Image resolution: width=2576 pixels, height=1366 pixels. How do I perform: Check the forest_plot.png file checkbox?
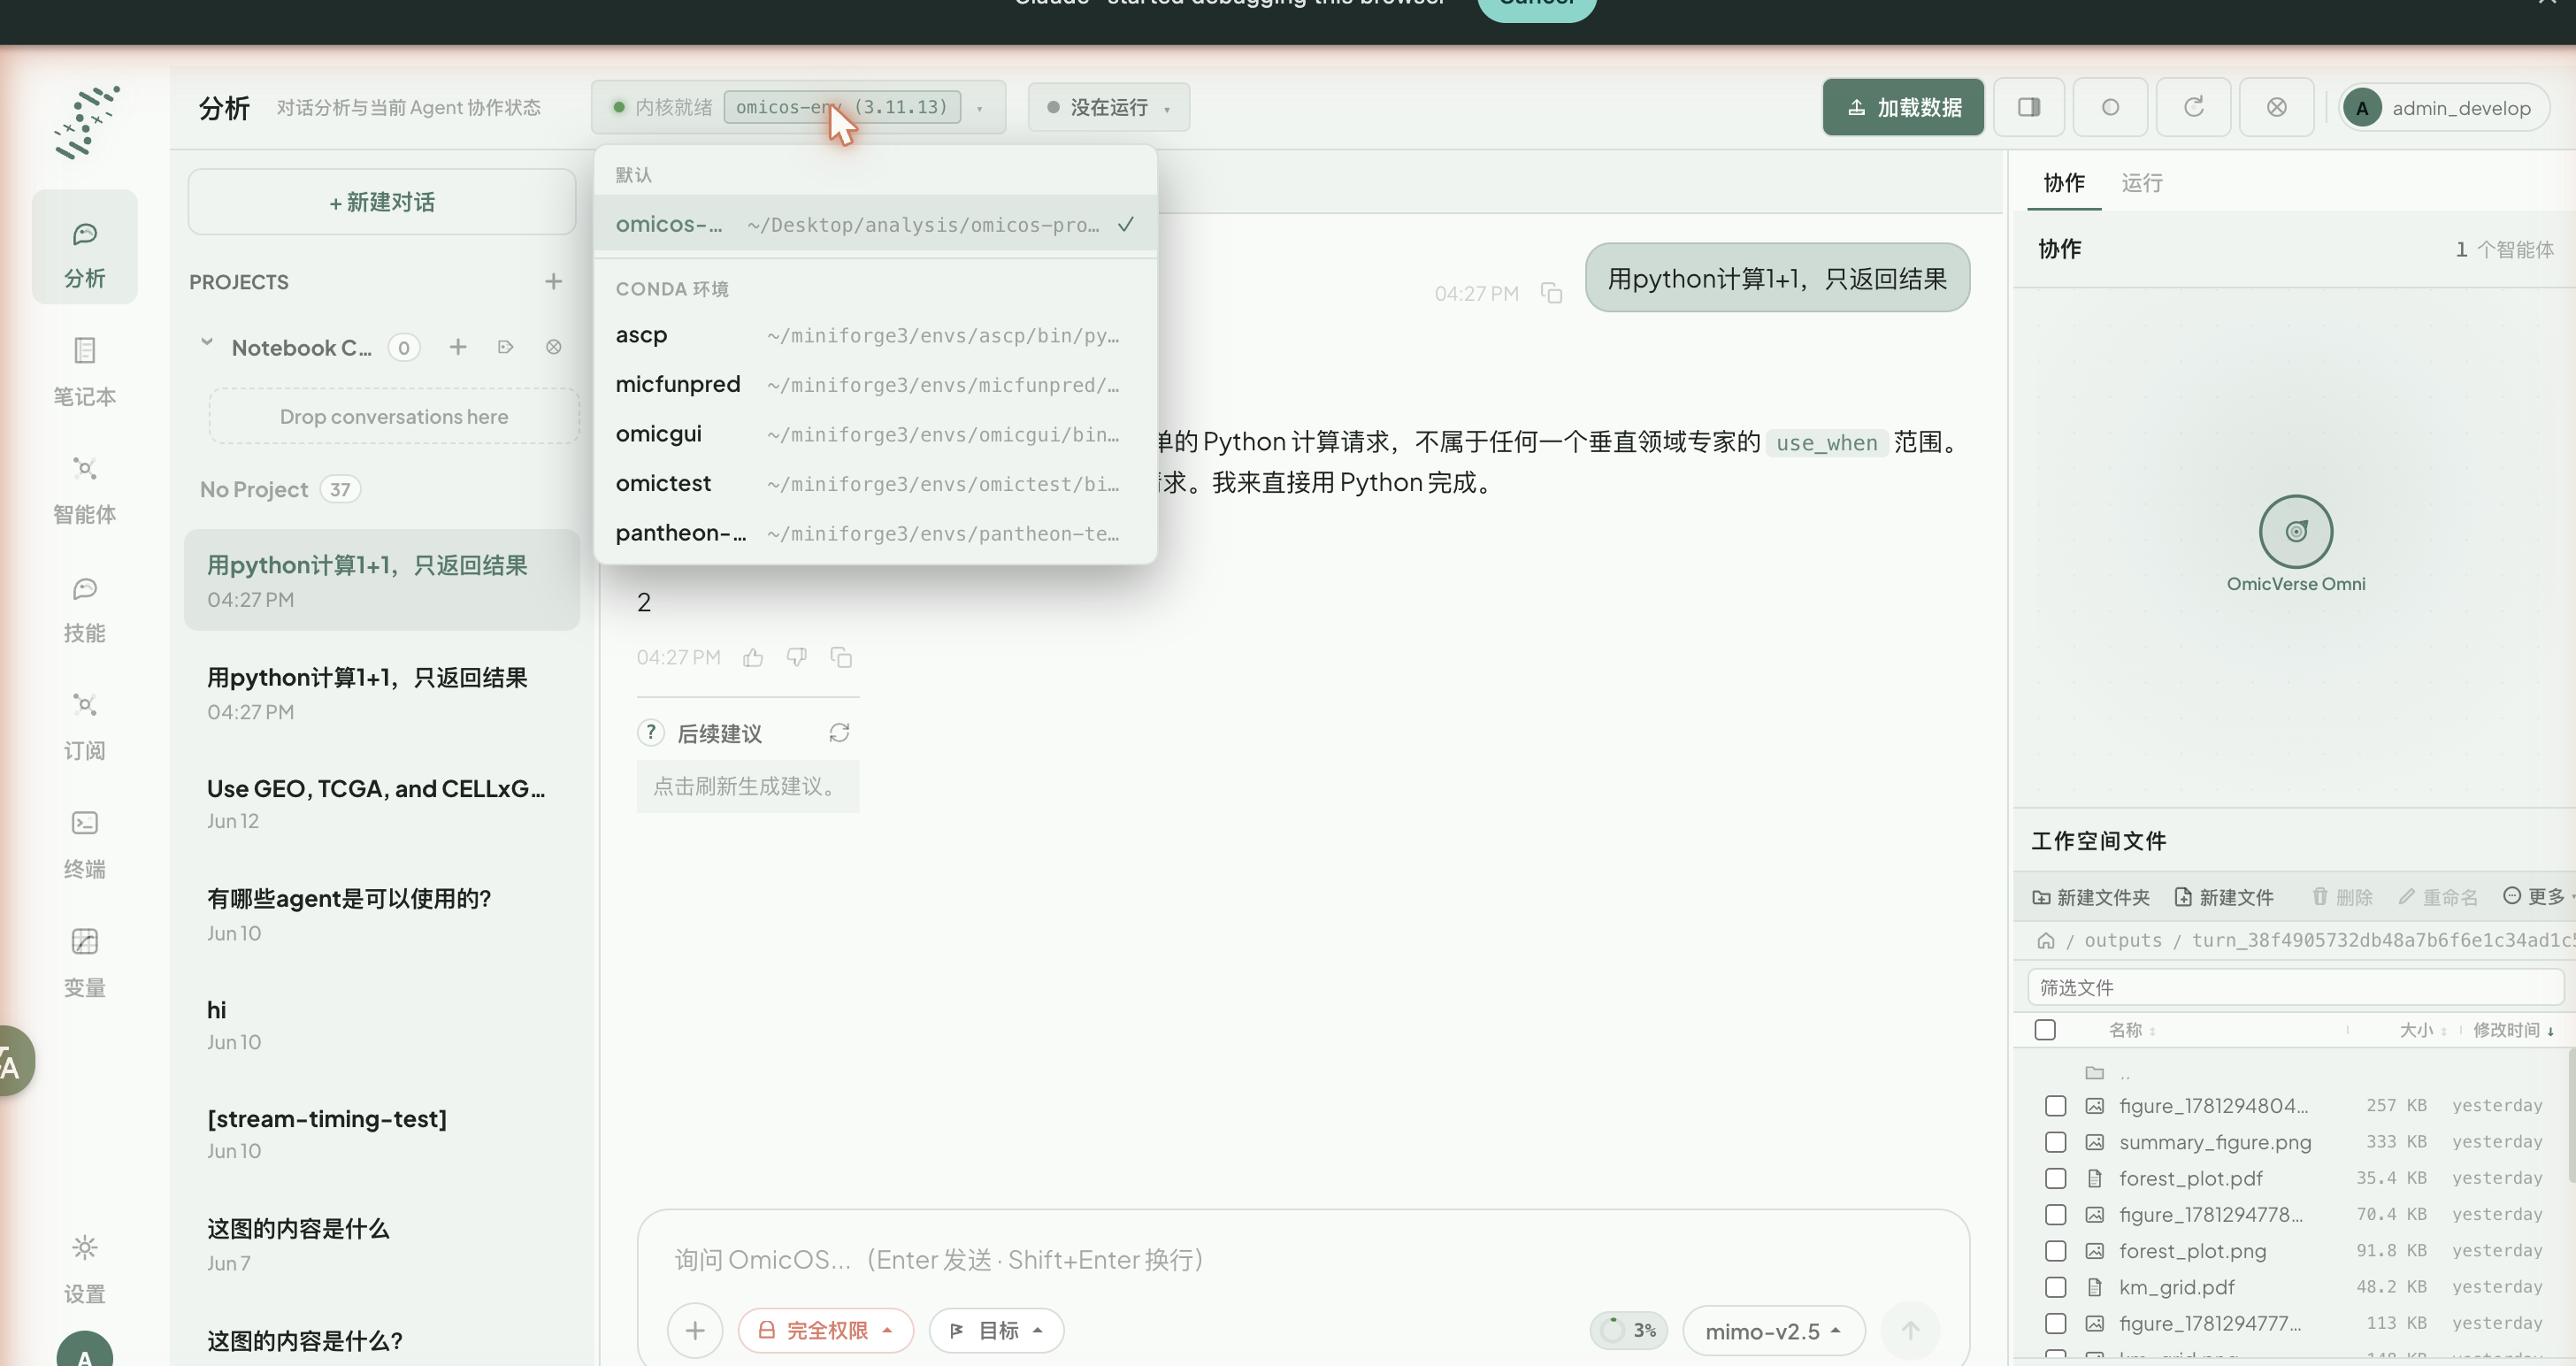2055,1251
